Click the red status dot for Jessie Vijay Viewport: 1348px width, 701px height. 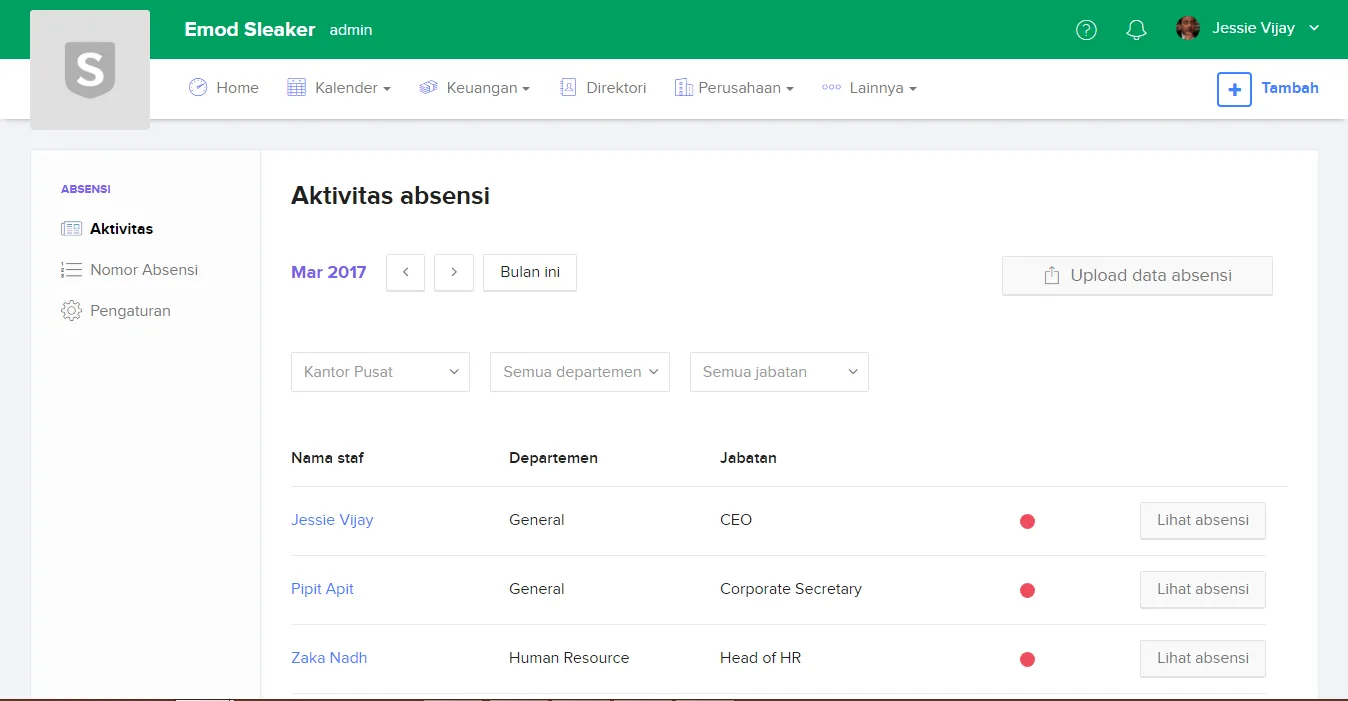pyautogui.click(x=1027, y=521)
